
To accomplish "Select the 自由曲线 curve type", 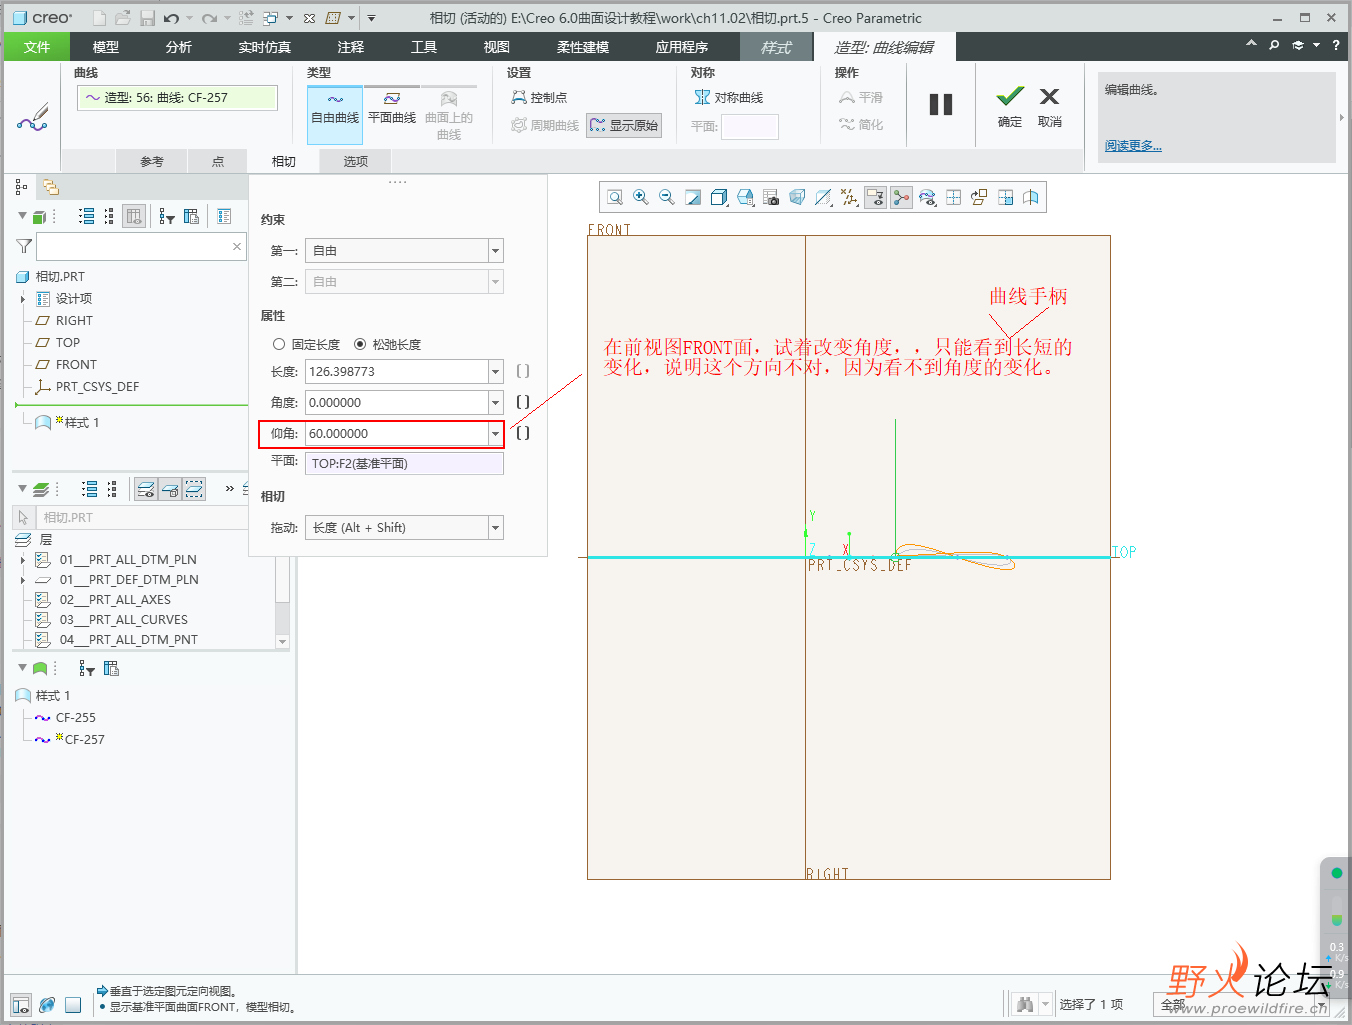I will coord(335,115).
